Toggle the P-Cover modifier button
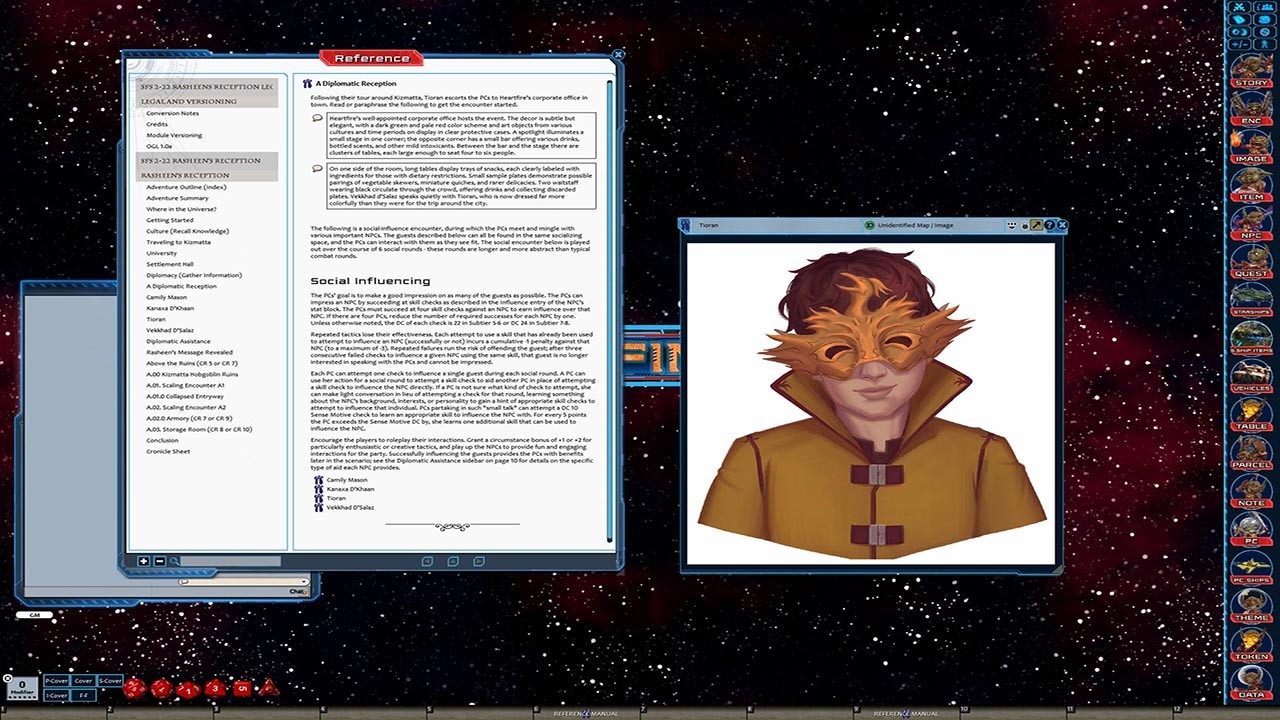 [55, 681]
